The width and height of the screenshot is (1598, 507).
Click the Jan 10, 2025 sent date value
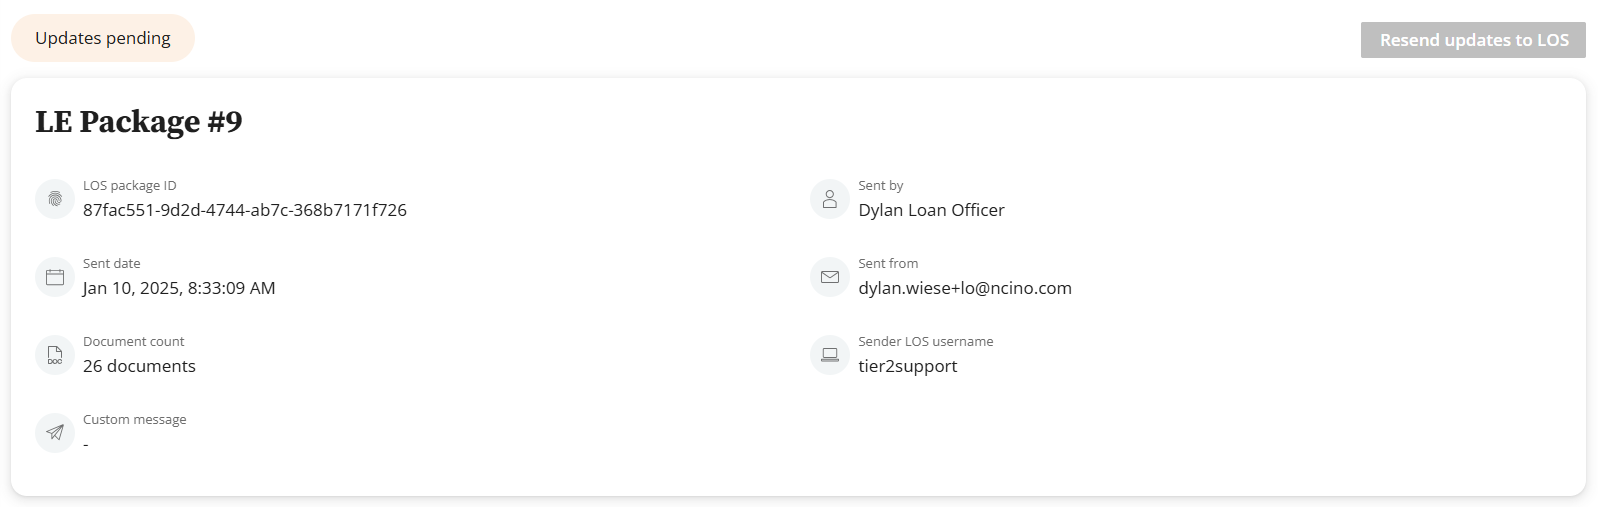[x=179, y=288]
